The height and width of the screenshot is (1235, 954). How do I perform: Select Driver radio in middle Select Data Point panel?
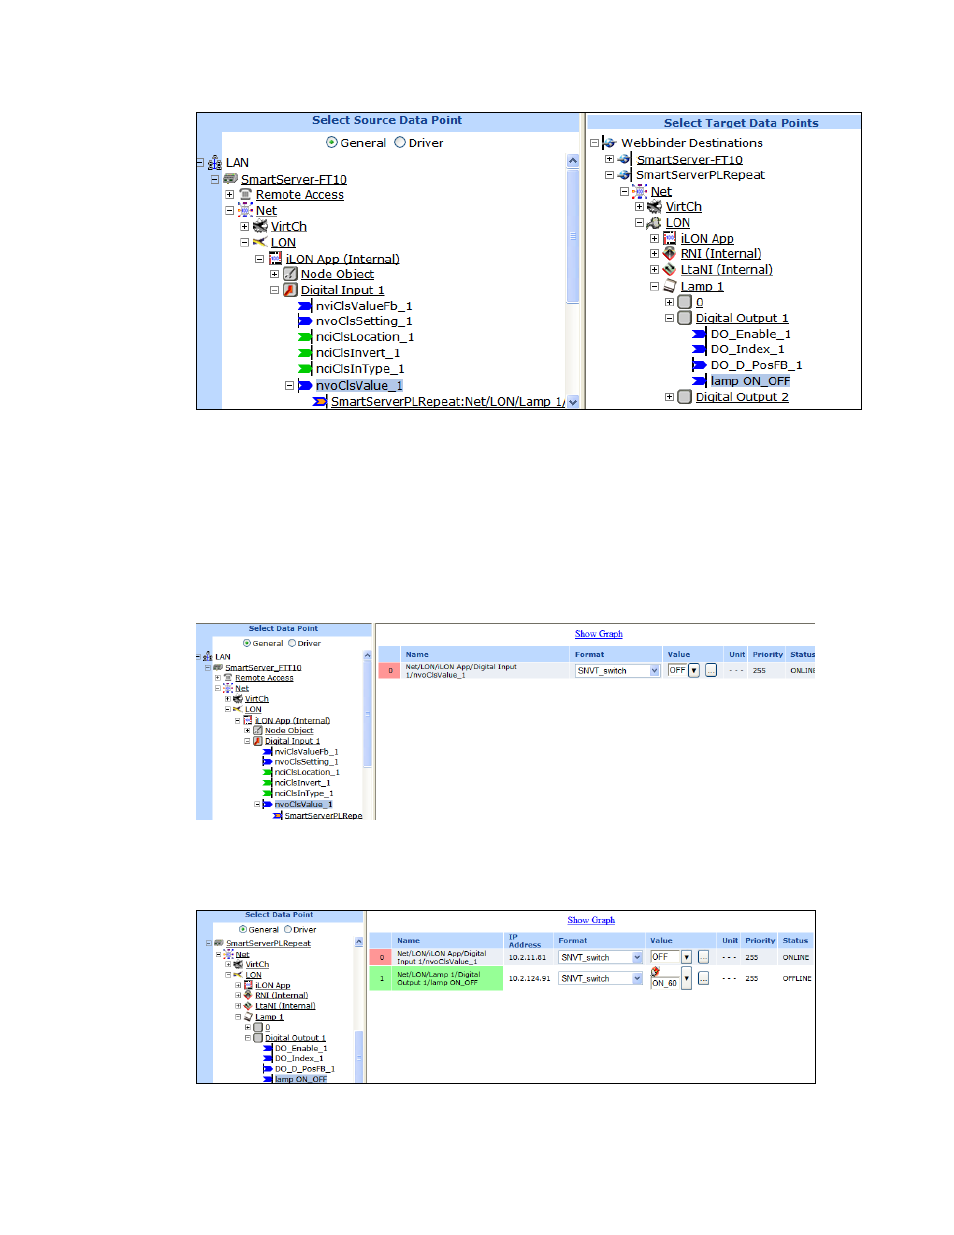[292, 644]
